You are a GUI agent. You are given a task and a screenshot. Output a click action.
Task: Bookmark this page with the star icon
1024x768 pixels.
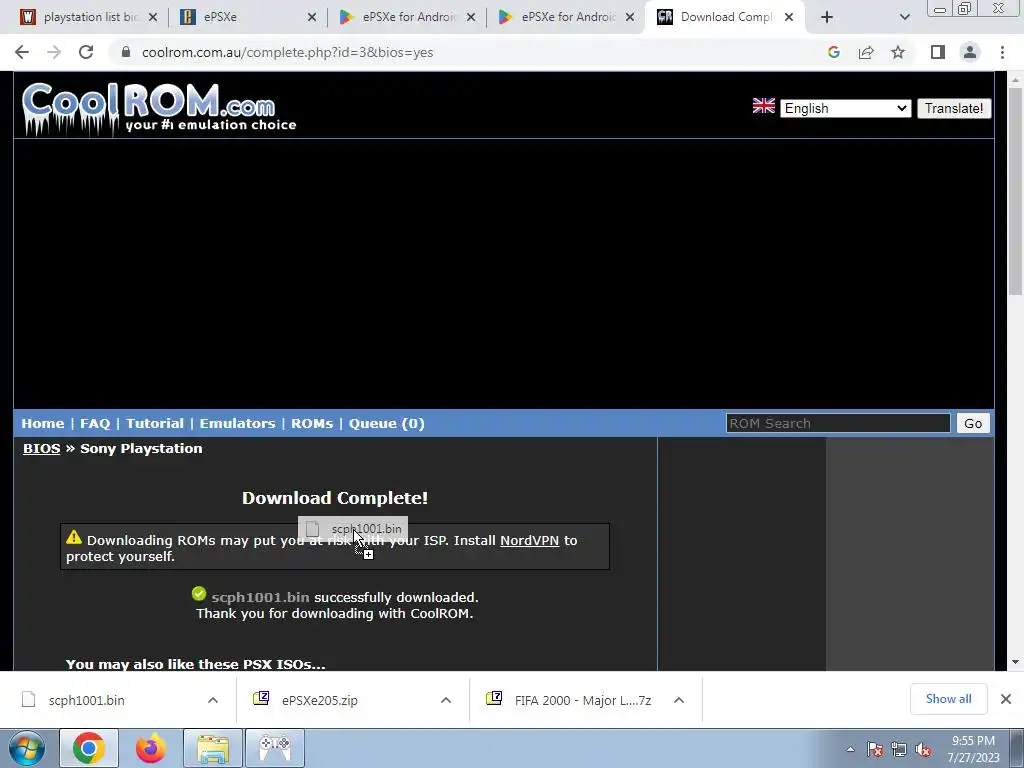click(x=898, y=52)
